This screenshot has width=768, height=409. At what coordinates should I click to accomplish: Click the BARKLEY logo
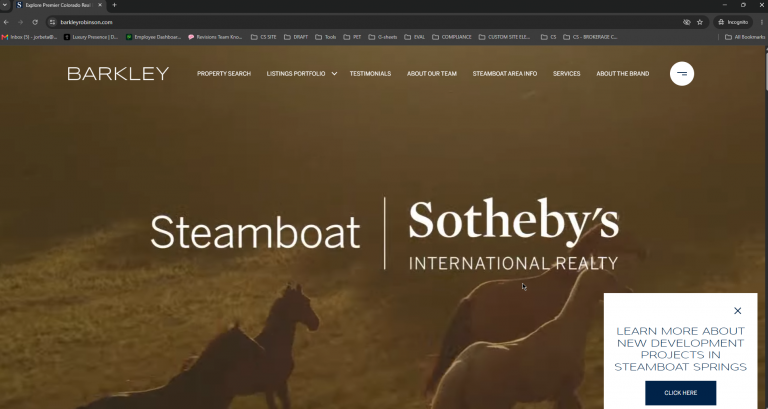point(118,73)
